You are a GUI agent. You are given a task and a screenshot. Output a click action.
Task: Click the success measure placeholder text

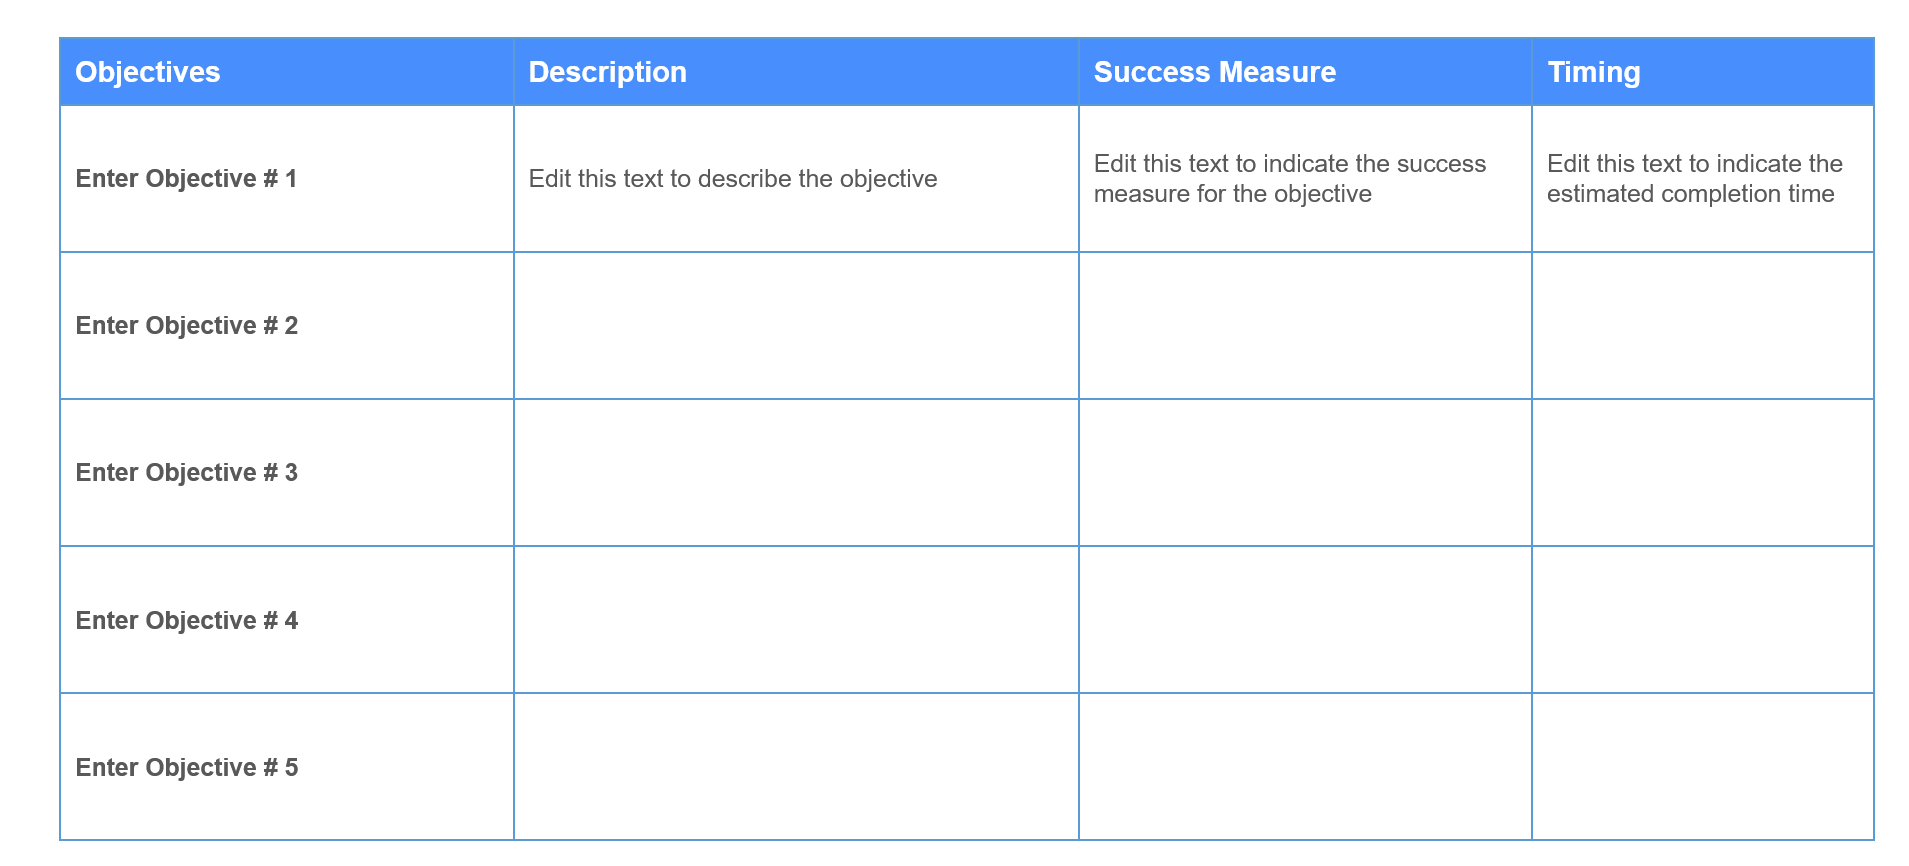click(1289, 179)
